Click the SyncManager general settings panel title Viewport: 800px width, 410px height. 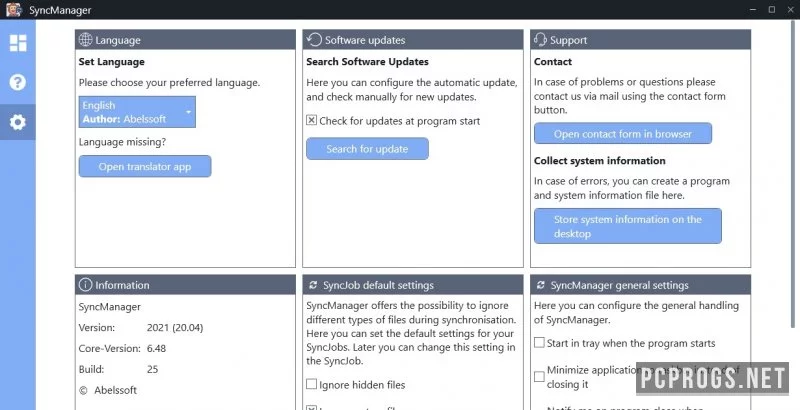click(619, 286)
